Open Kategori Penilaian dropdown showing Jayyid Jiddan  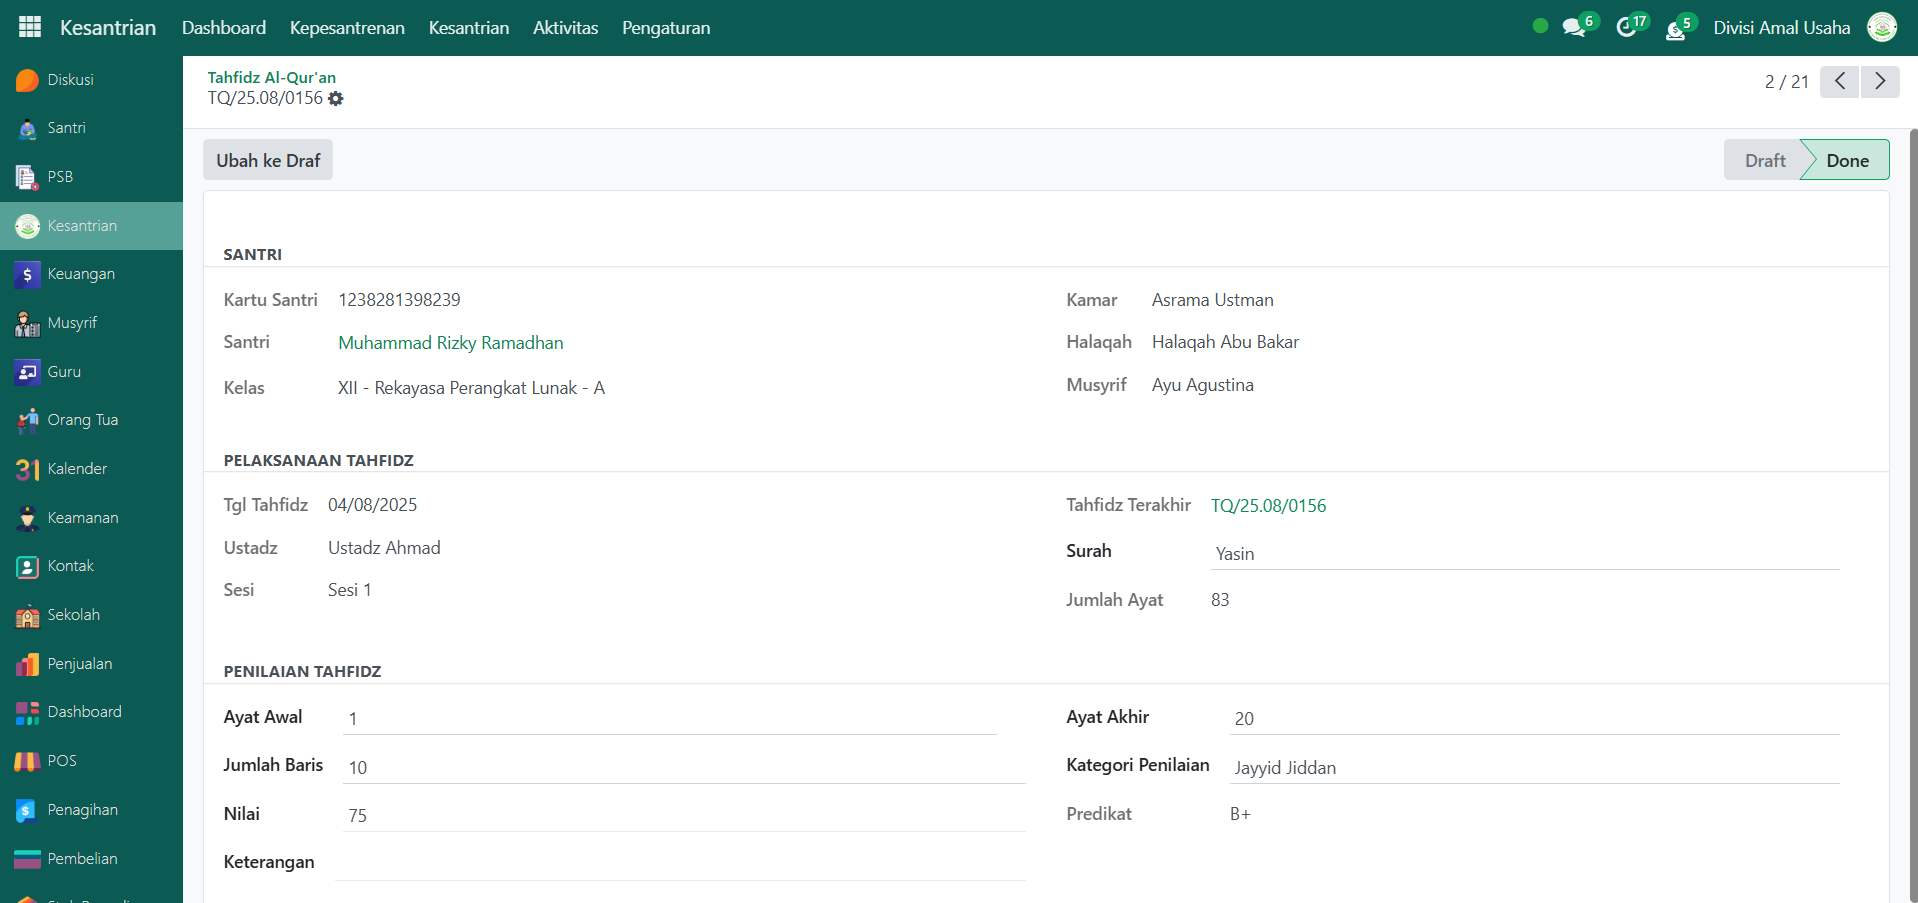point(1533,768)
